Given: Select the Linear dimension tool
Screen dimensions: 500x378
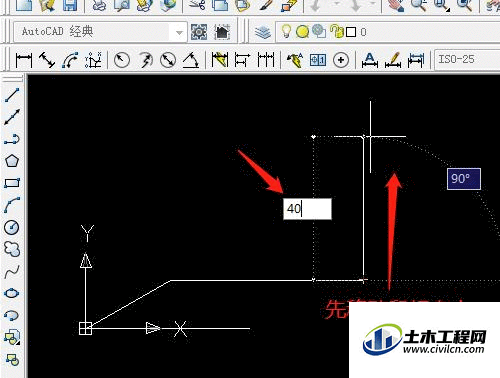Looking at the screenshot, I should [24, 60].
